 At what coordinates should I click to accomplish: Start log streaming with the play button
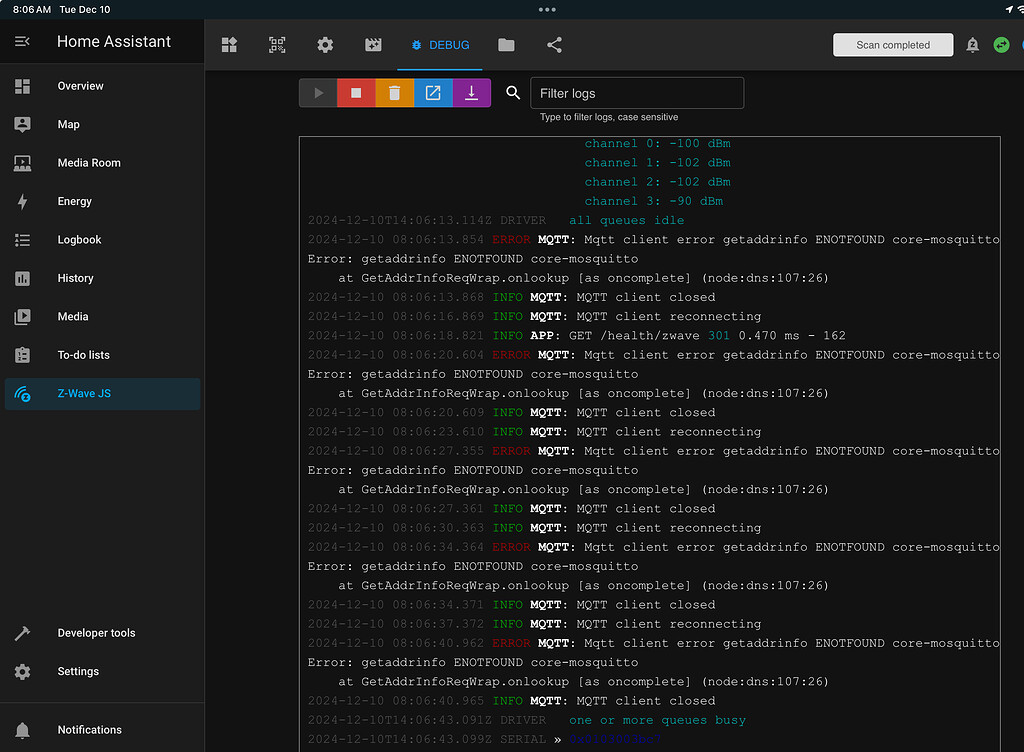click(318, 92)
